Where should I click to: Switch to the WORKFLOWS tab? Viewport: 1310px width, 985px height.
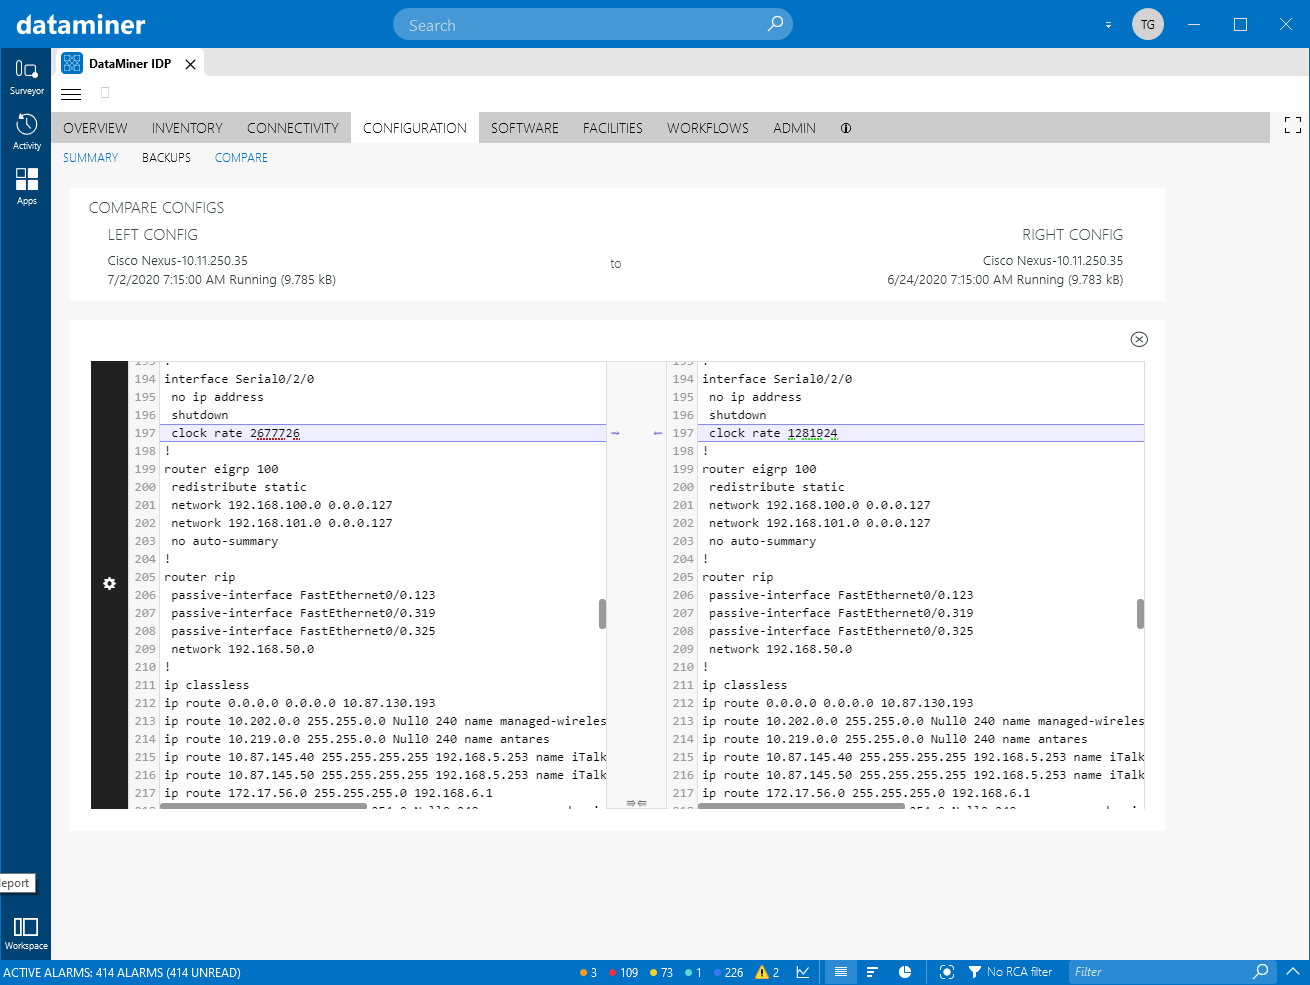[708, 128]
